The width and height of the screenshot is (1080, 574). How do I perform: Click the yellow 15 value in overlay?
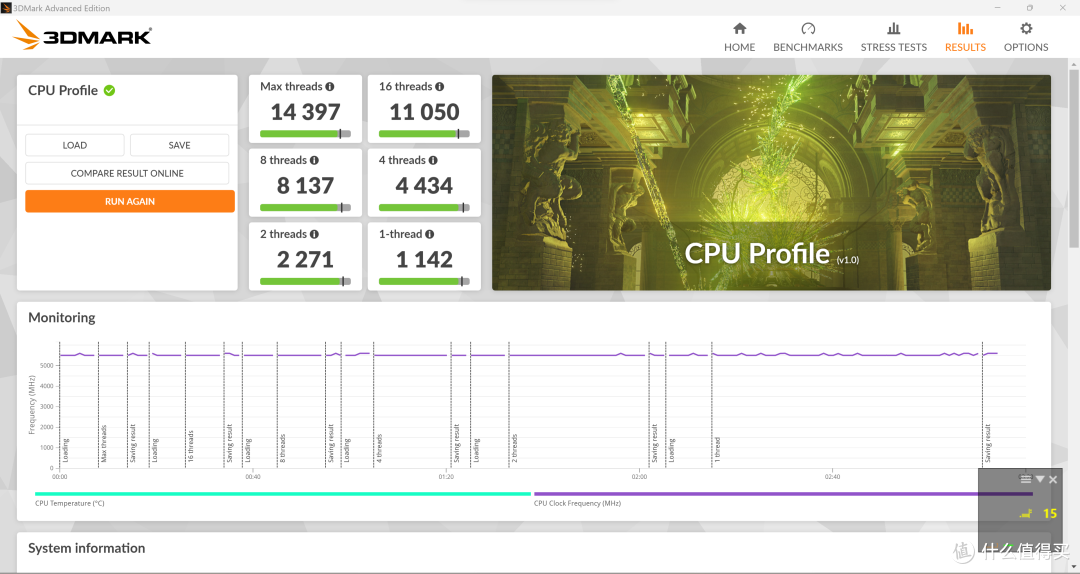(x=1050, y=513)
